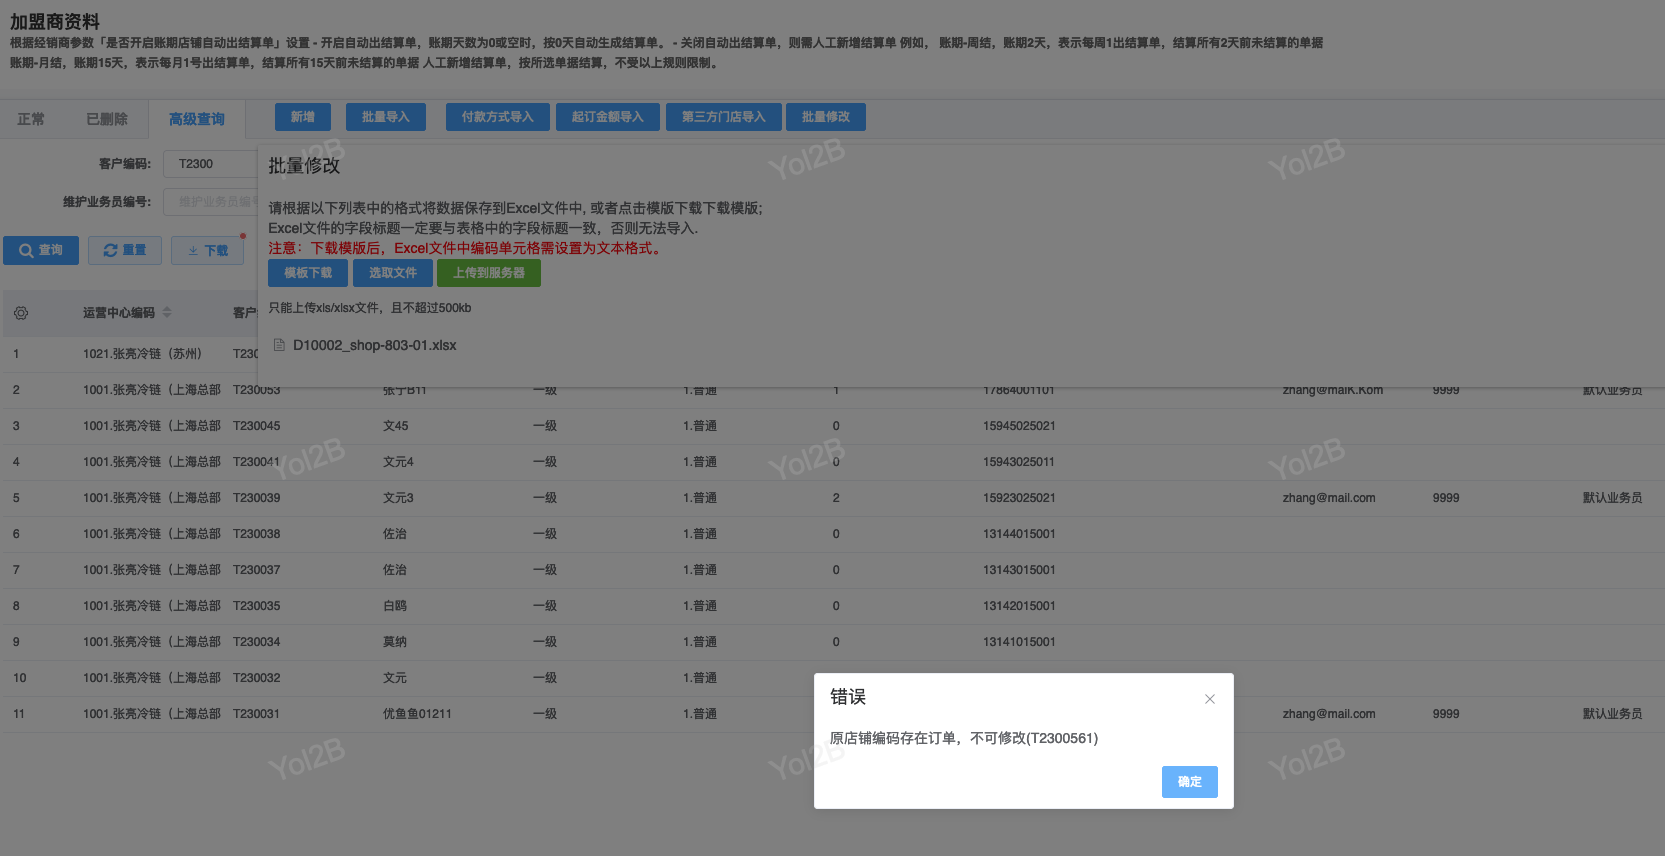Click store name 文元3
This screenshot has width=1665, height=856.
click(398, 498)
